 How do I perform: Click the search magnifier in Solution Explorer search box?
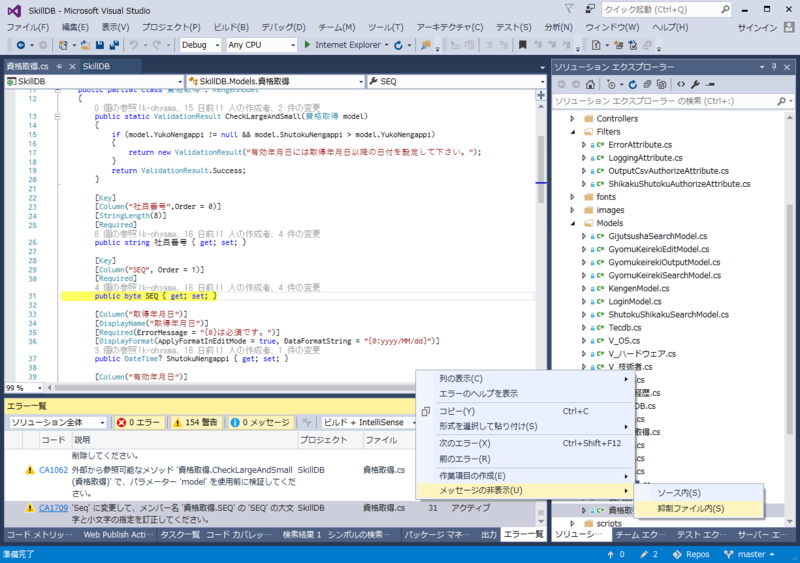(x=781, y=101)
